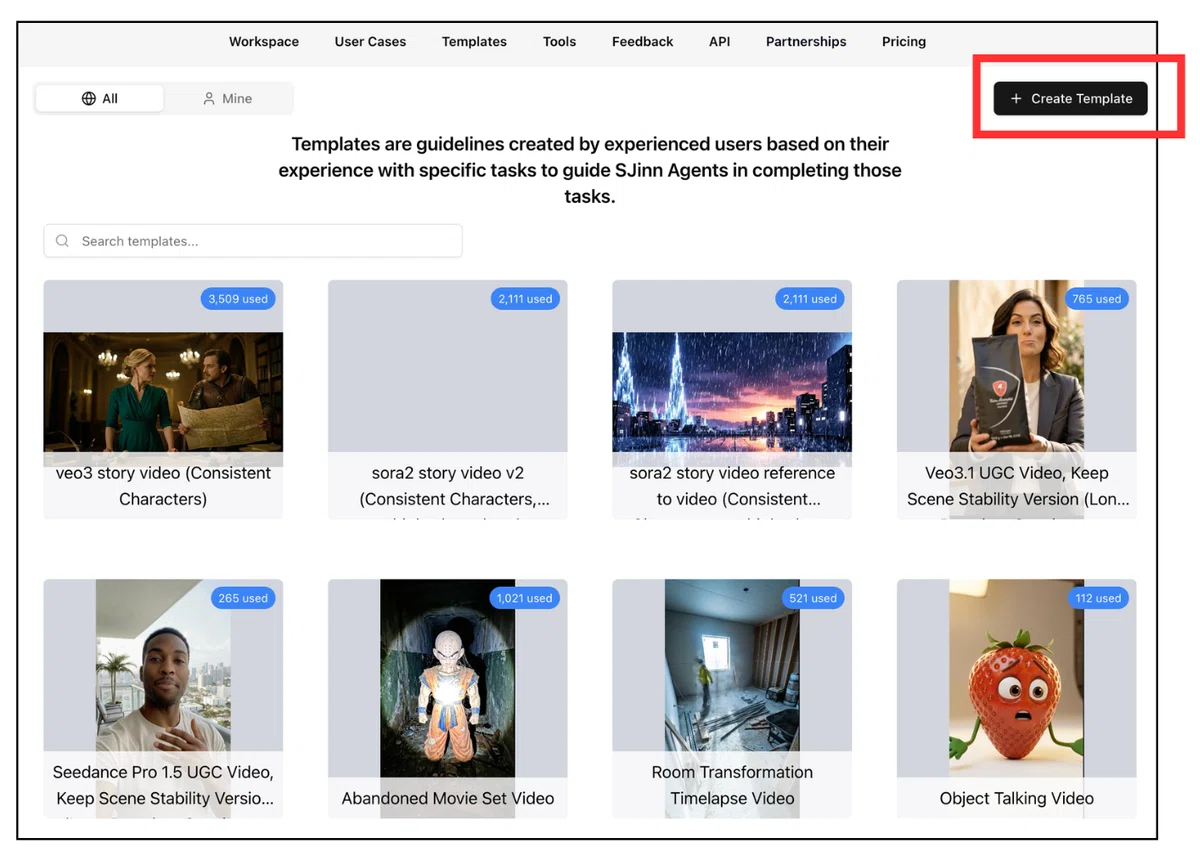Click the 521 used badge

point(812,598)
